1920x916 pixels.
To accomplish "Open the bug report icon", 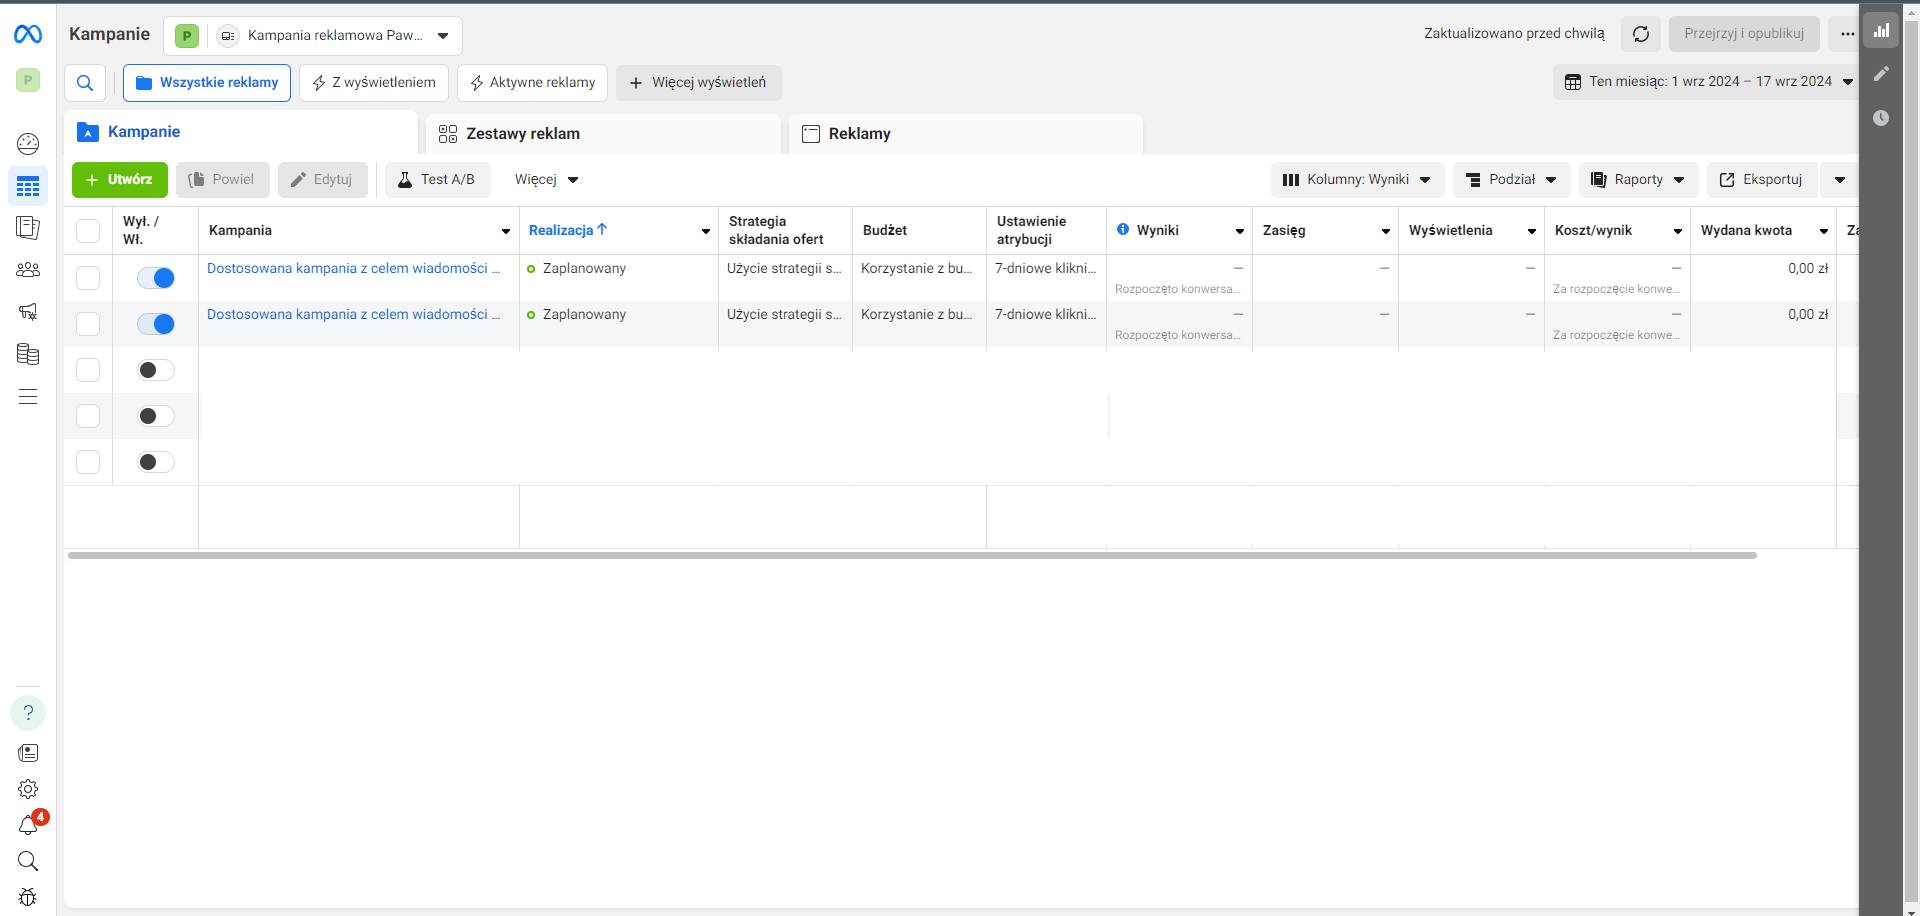I will coord(28,897).
